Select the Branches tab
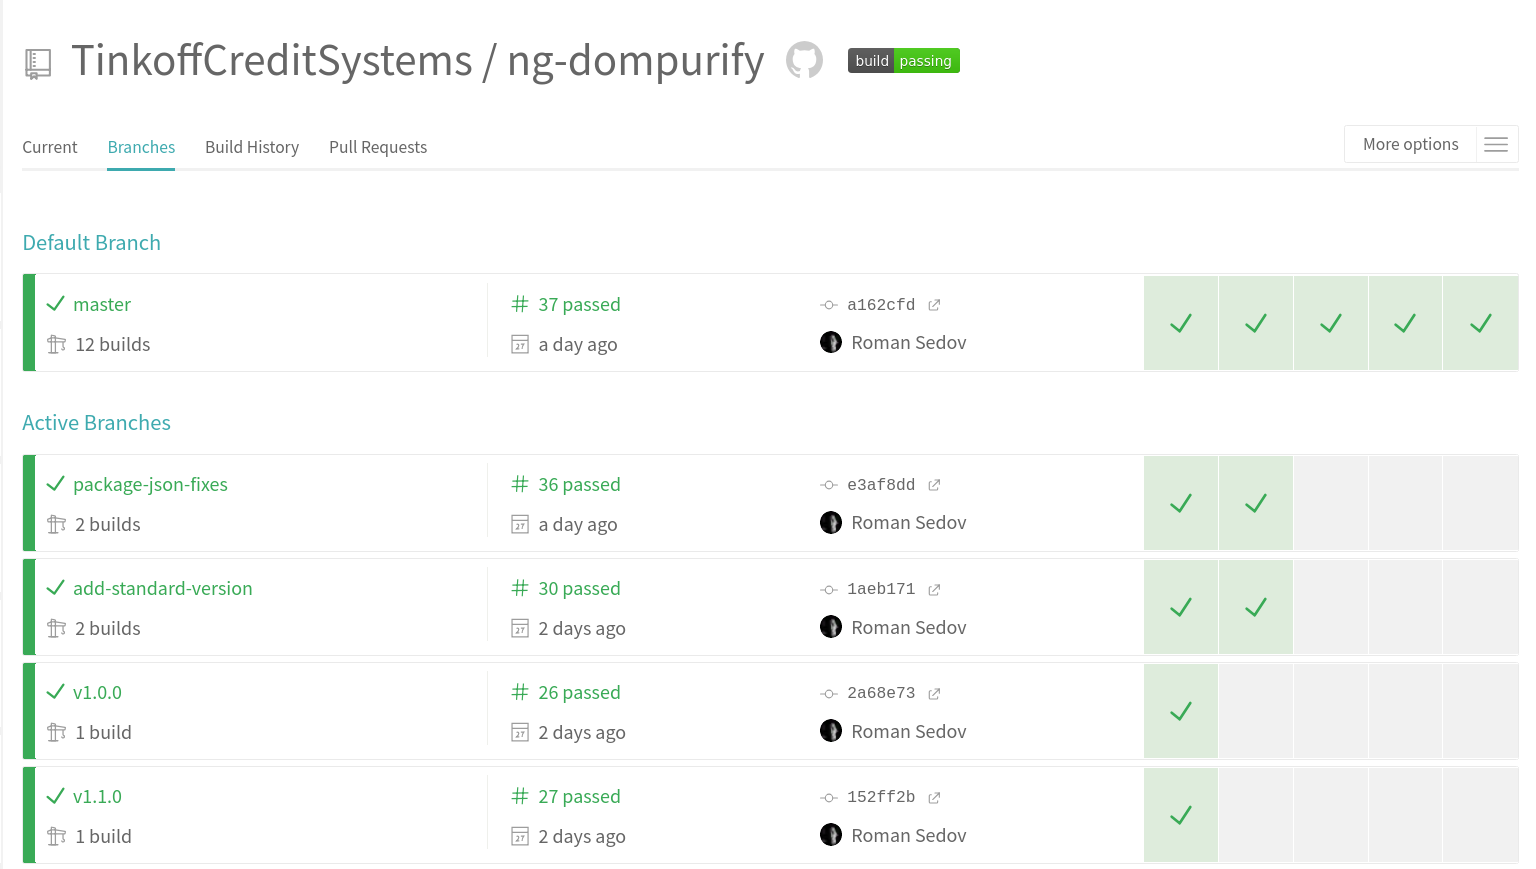The image size is (1536, 869). (141, 147)
